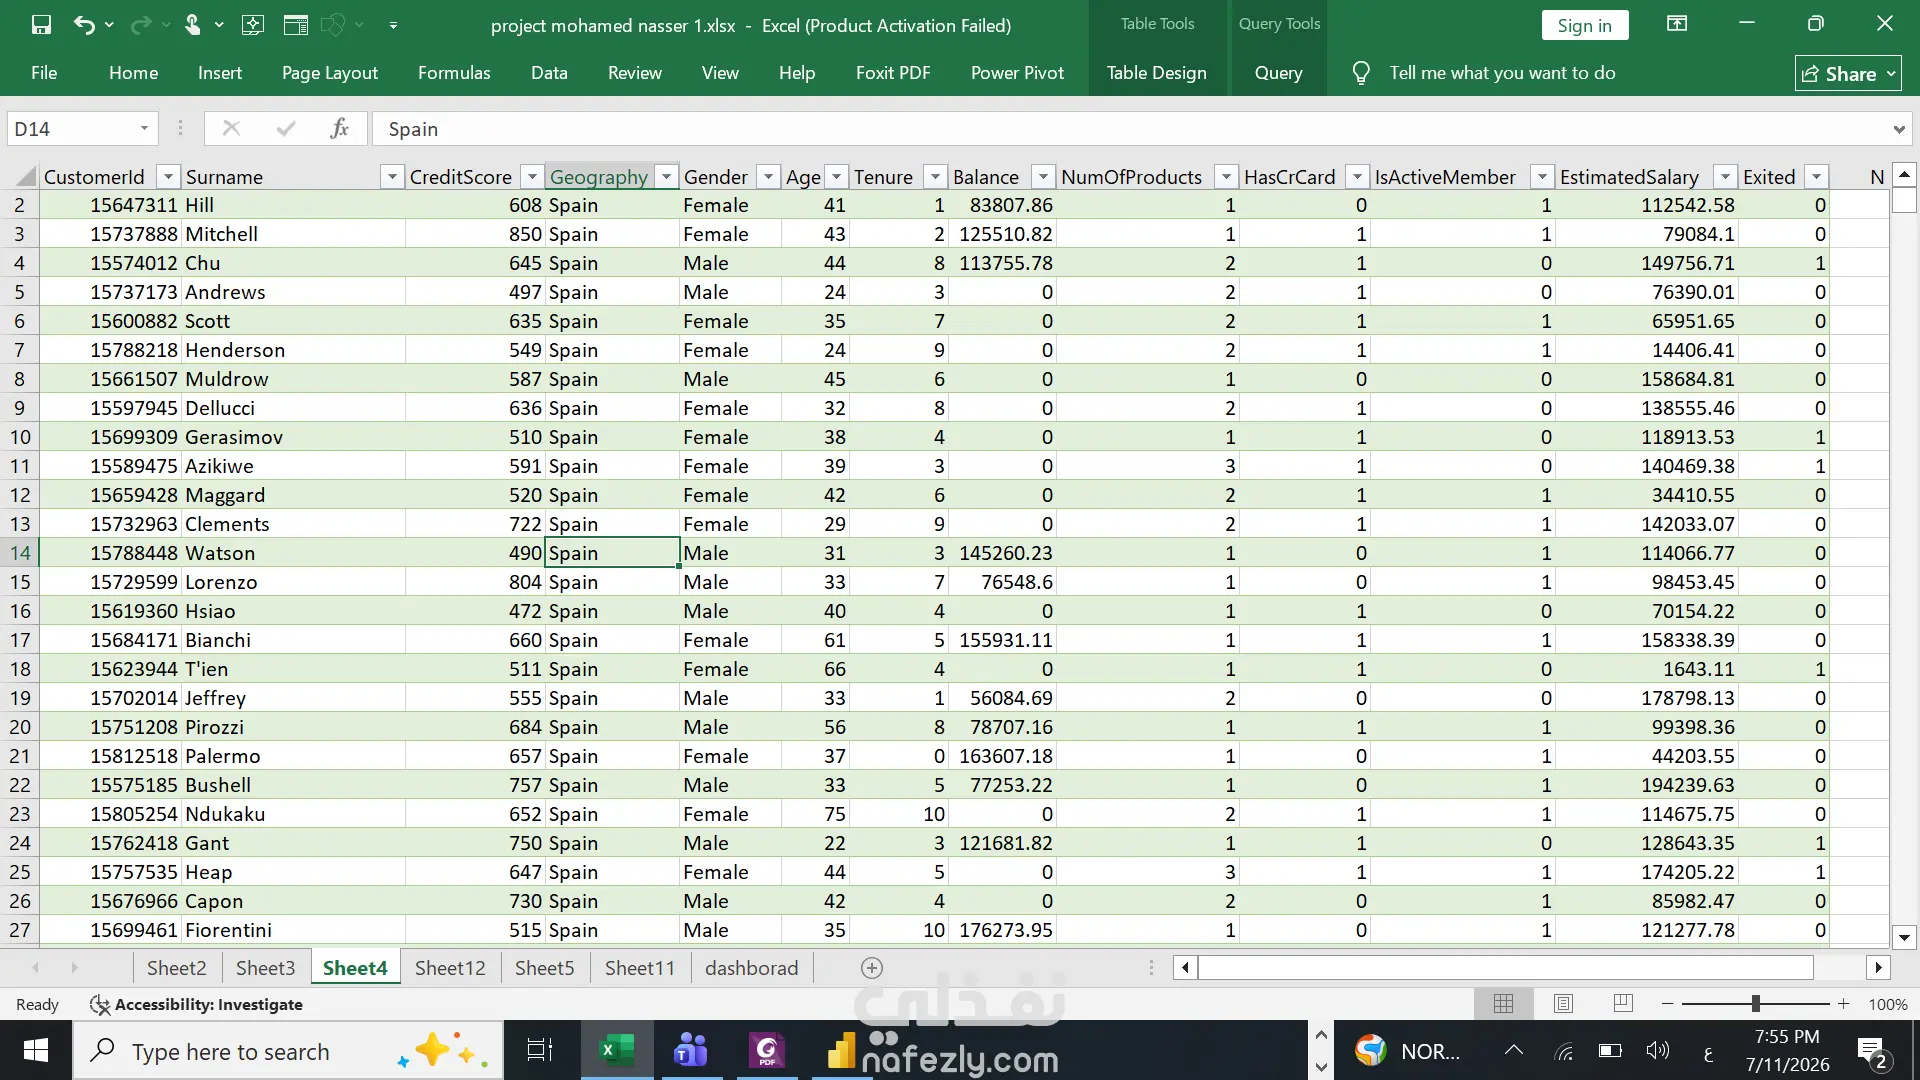Viewport: 1920px width, 1080px height.
Task: Open the Name Box dropdown arrow
Action: pyautogui.click(x=145, y=129)
